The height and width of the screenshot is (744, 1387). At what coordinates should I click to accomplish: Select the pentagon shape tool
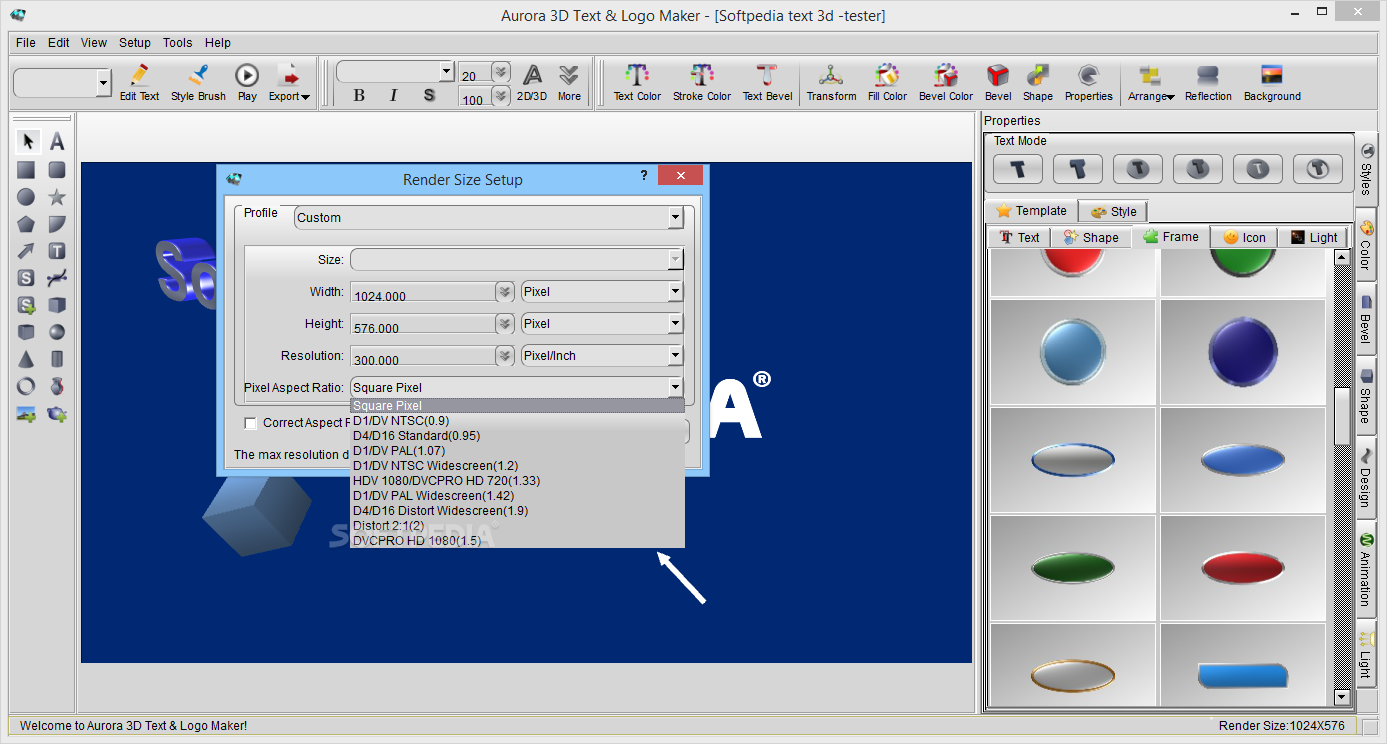(x=26, y=224)
